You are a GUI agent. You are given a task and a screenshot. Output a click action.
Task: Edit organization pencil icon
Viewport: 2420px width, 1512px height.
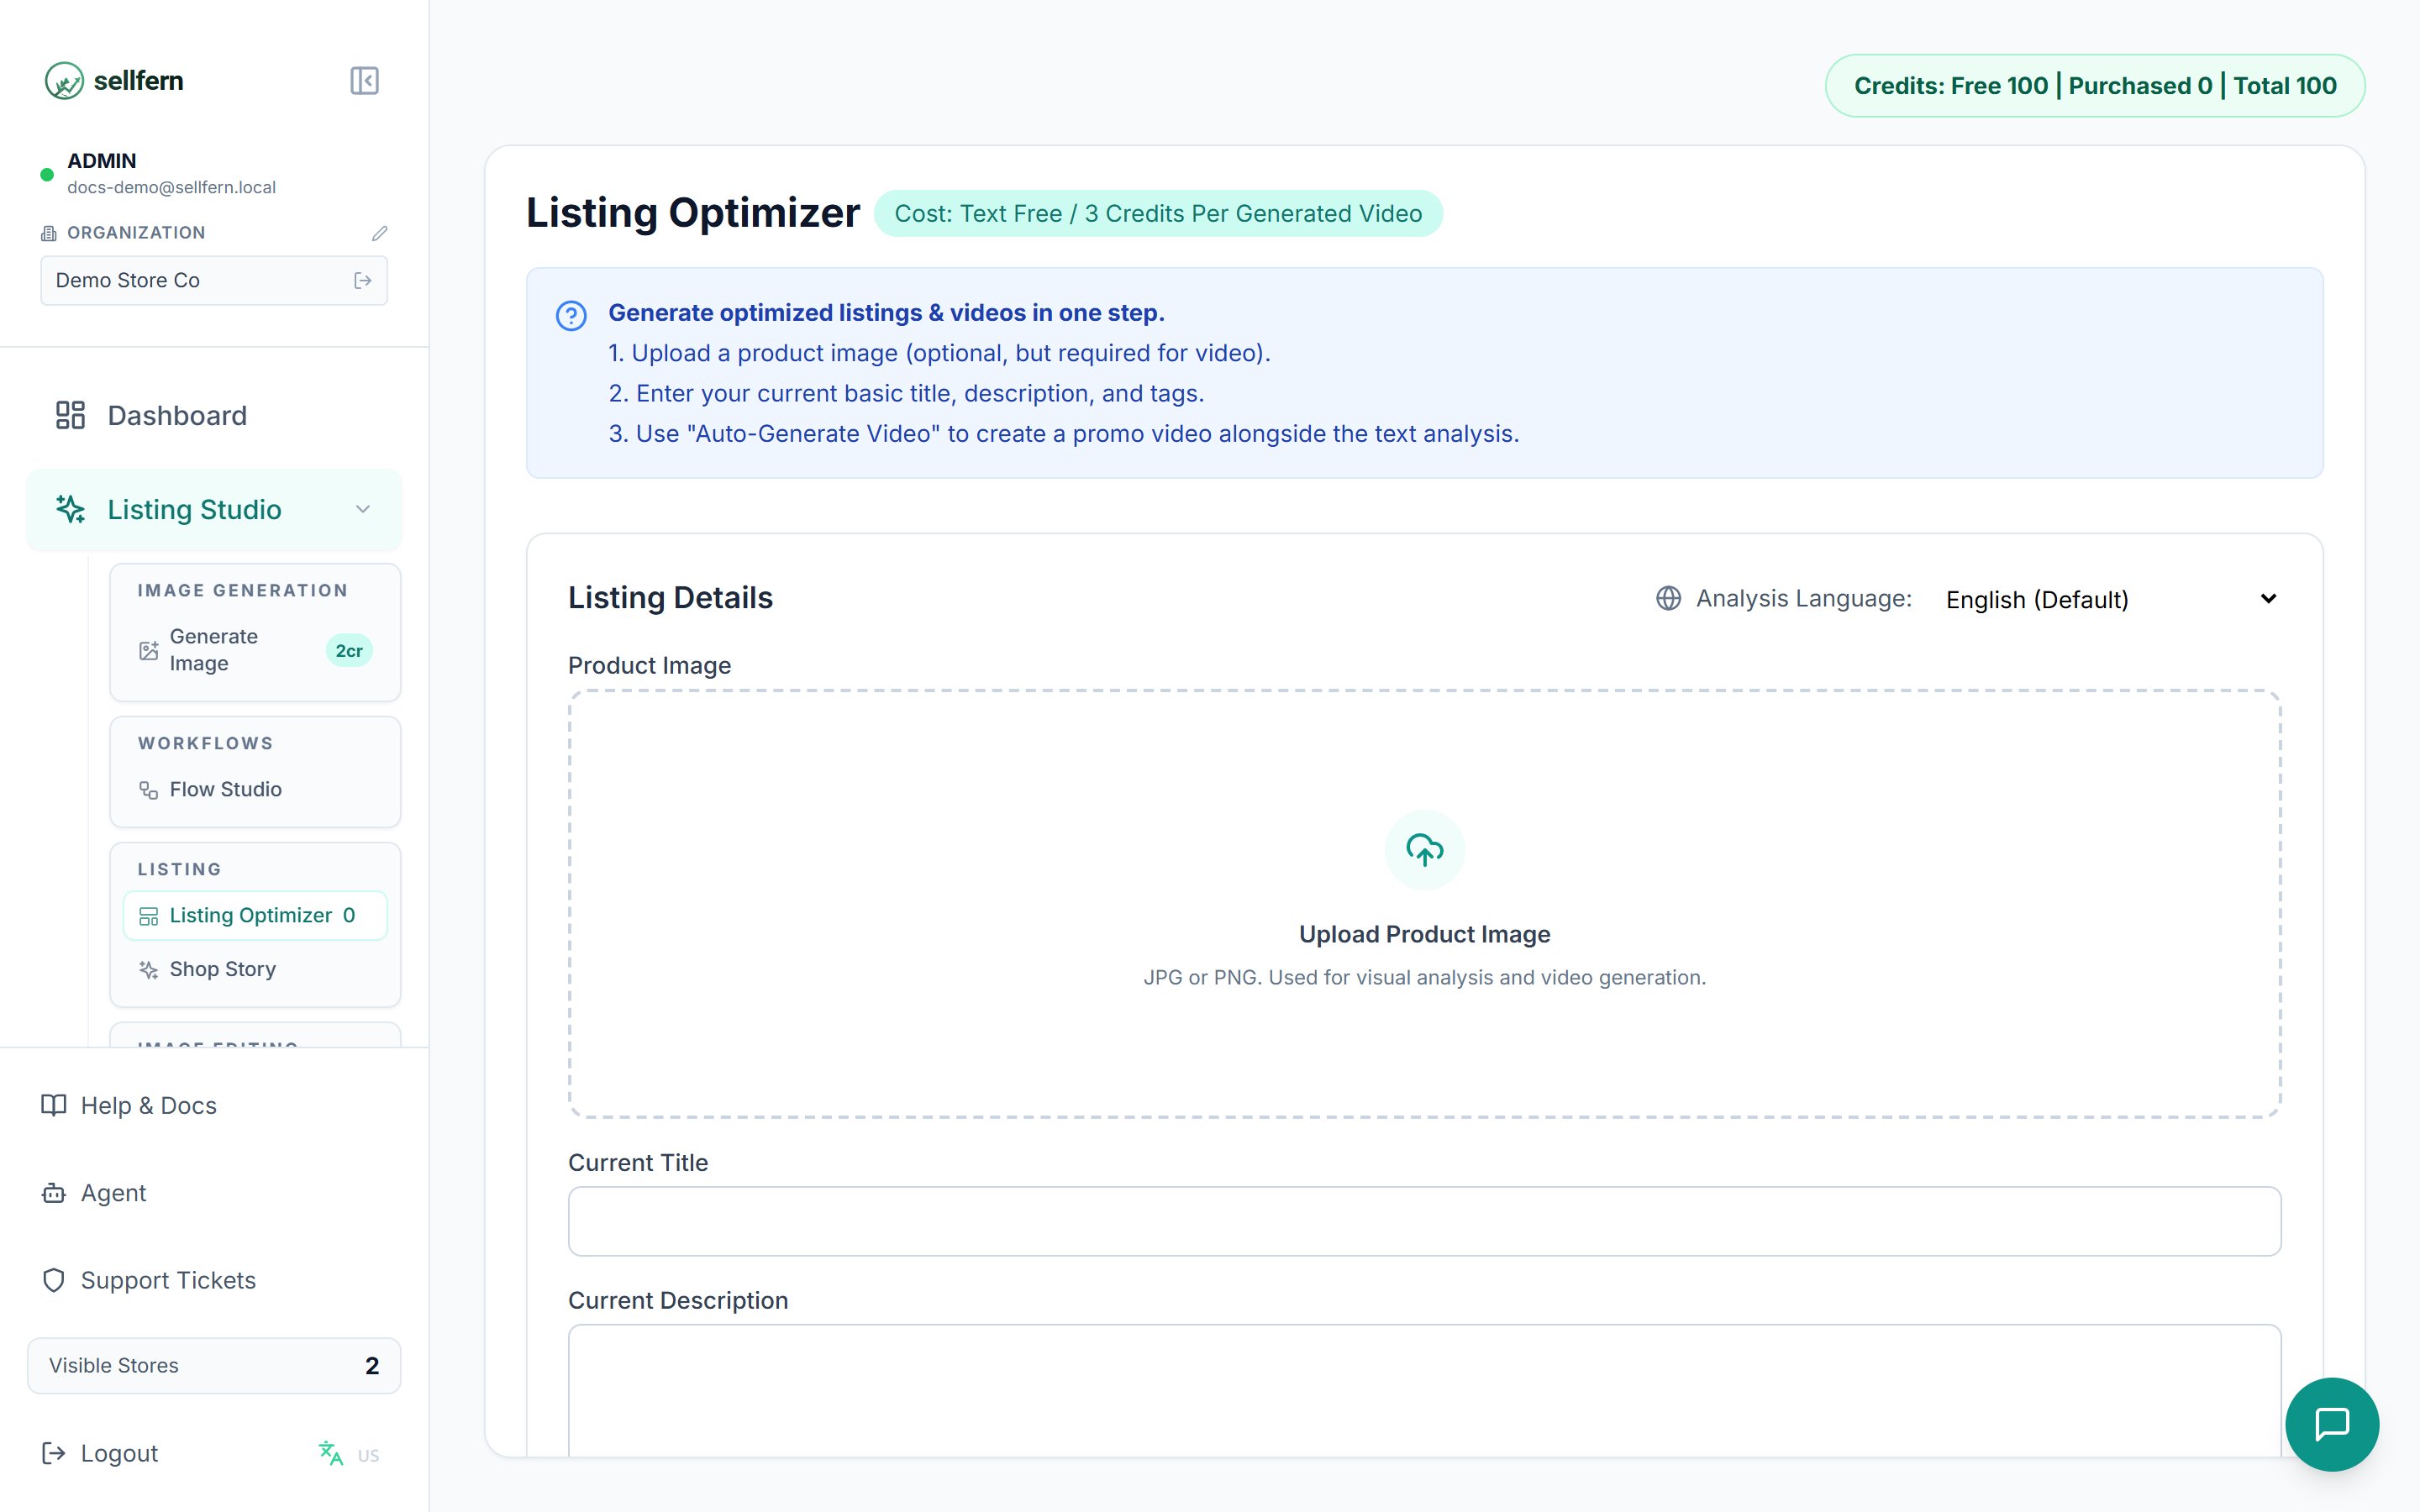coord(379,233)
